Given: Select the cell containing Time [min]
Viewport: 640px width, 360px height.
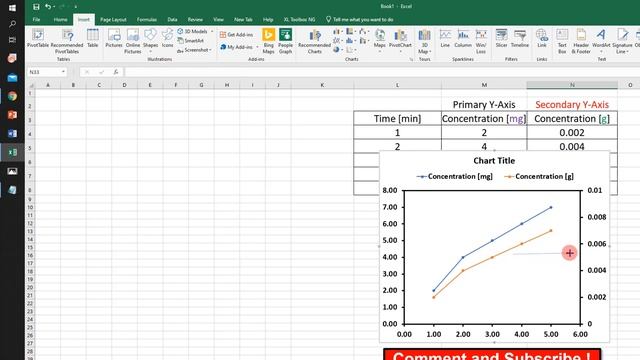Looking at the screenshot, I should click(397, 119).
